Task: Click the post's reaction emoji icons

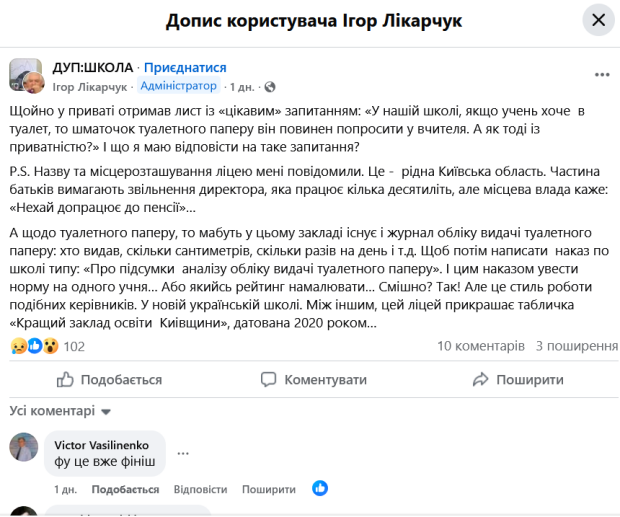Action: point(34,346)
